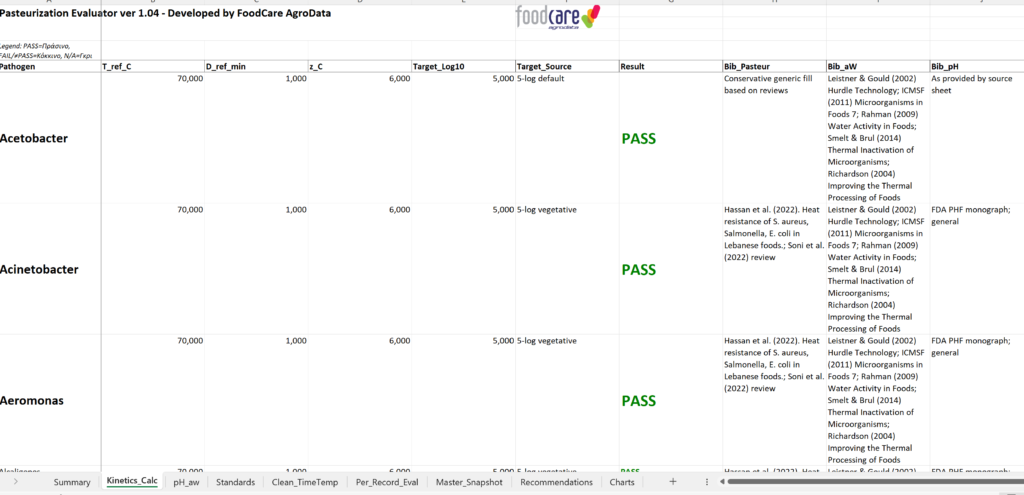The width and height of the screenshot is (1024, 495).
Task: Switch to the Summary sheet tab
Action: pyautogui.click(x=72, y=482)
